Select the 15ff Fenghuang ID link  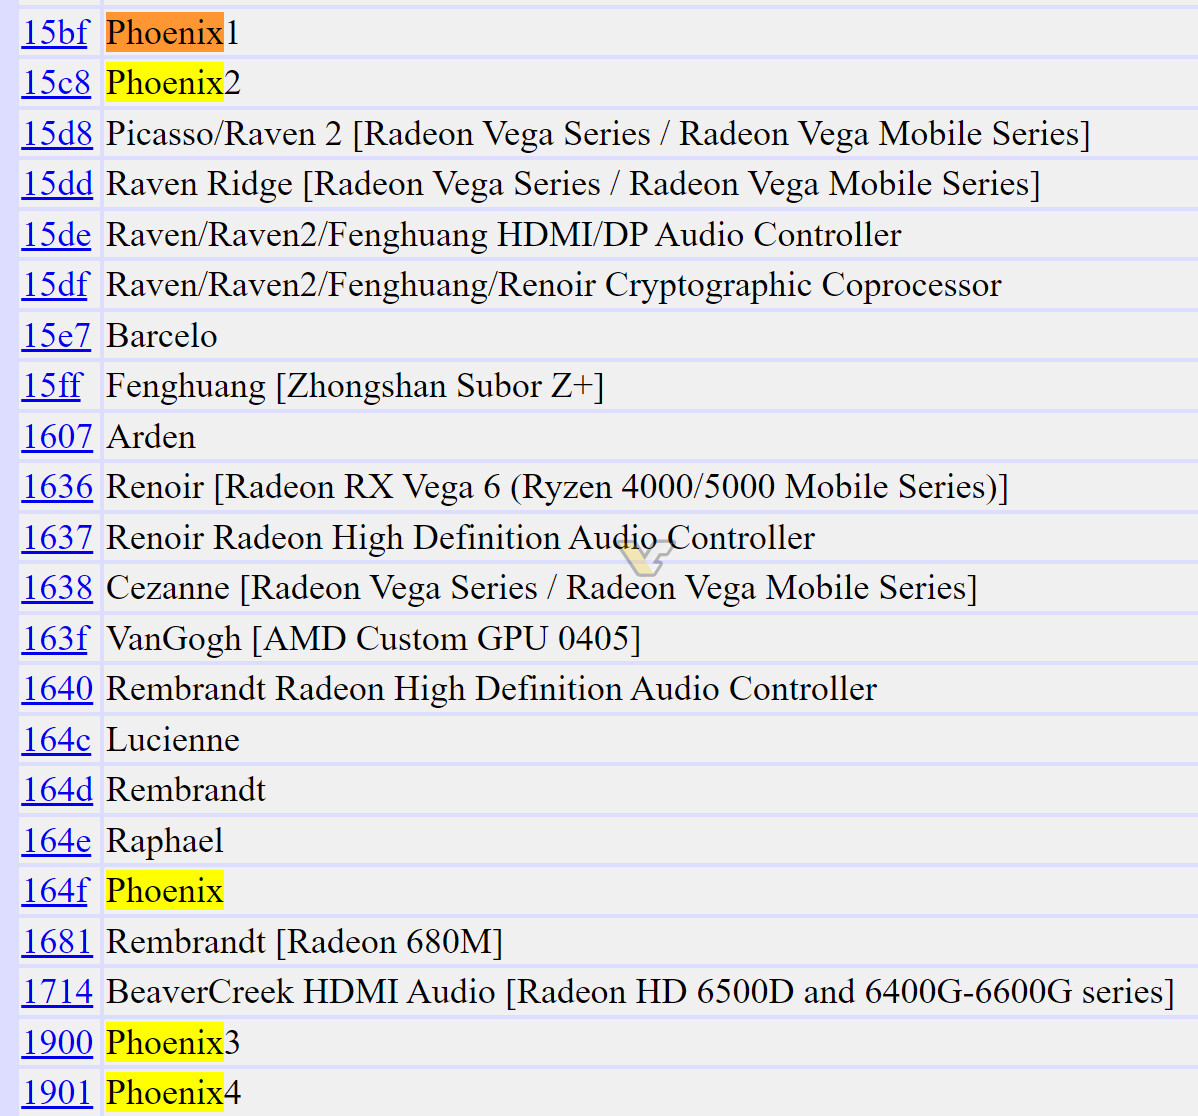pyautogui.click(x=51, y=386)
